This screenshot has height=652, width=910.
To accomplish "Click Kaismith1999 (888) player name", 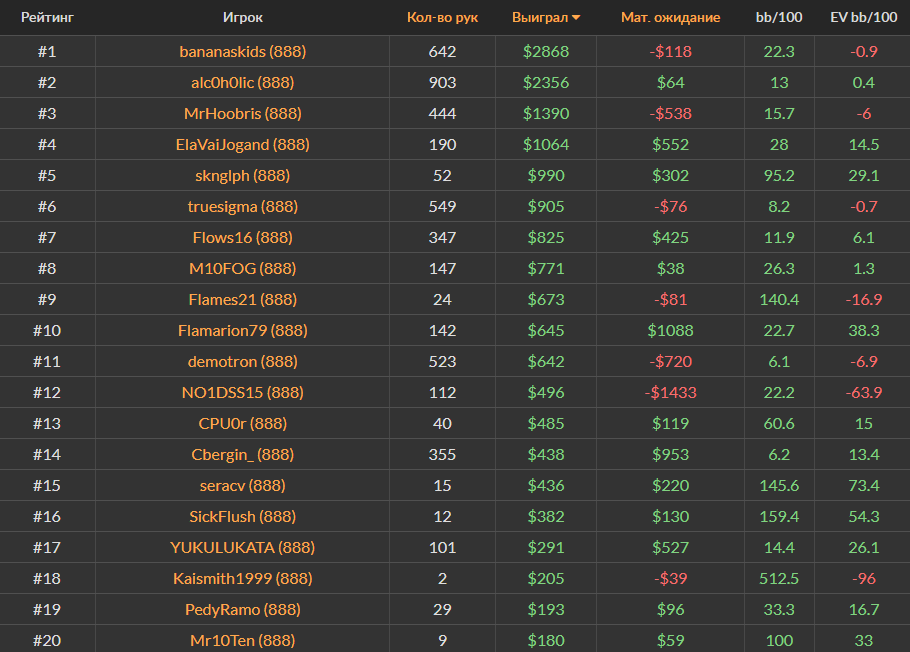I will [243, 578].
